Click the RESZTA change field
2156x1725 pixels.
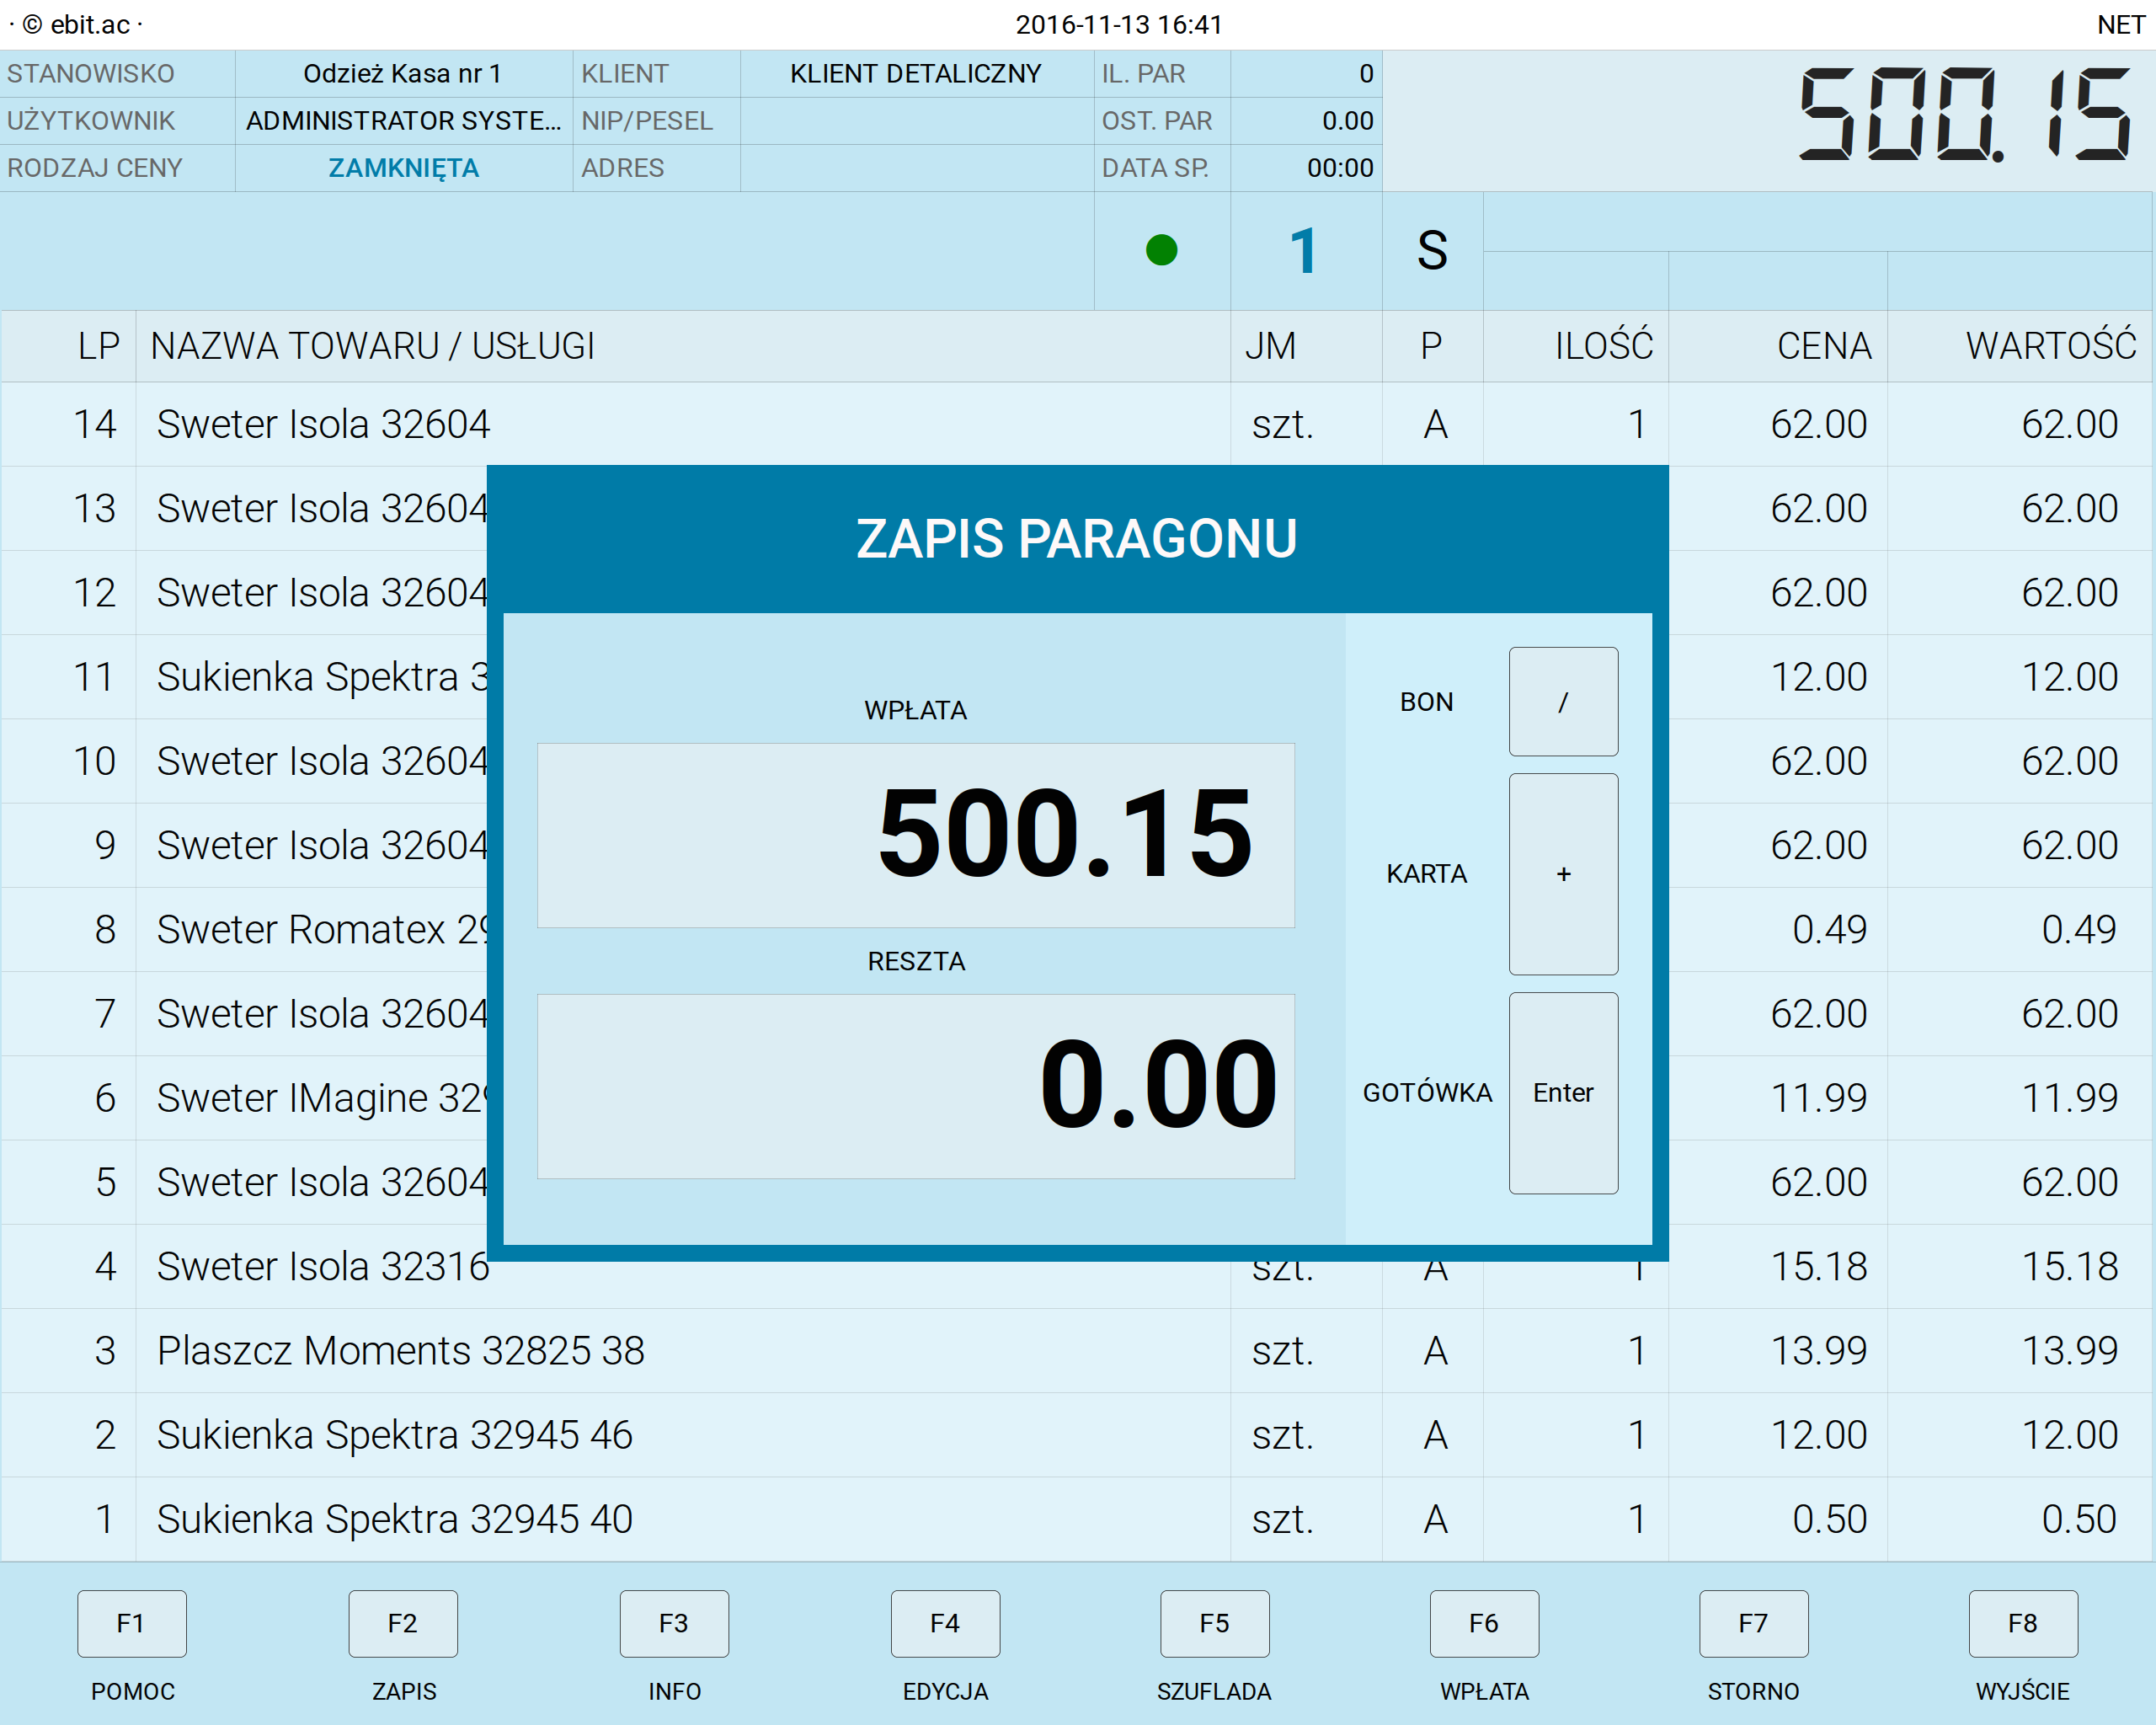pos(915,1086)
